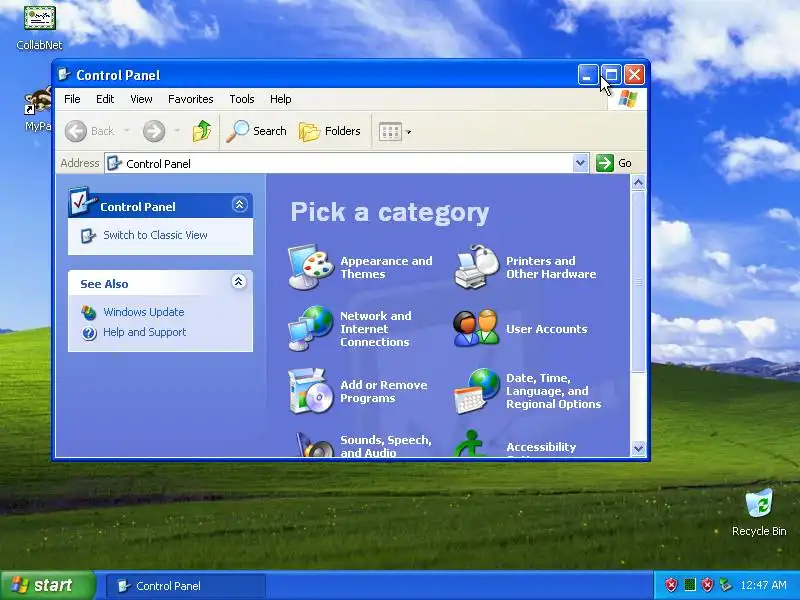Open the Tools menu
Screen dimensions: 800x600
coord(242,99)
